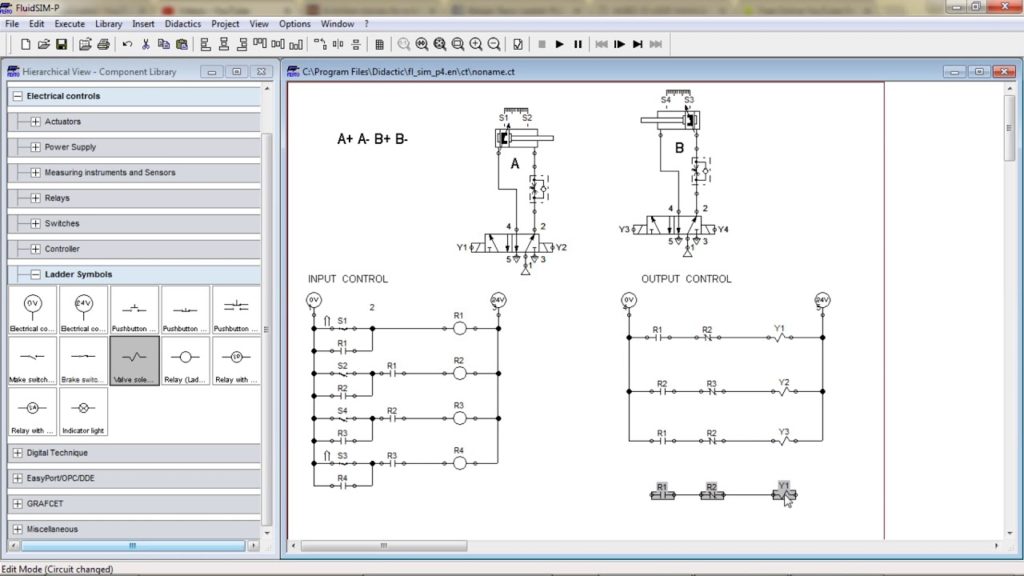The image size is (1024, 576).
Task: Select the Brake switch ladder symbol
Action: (x=83, y=360)
